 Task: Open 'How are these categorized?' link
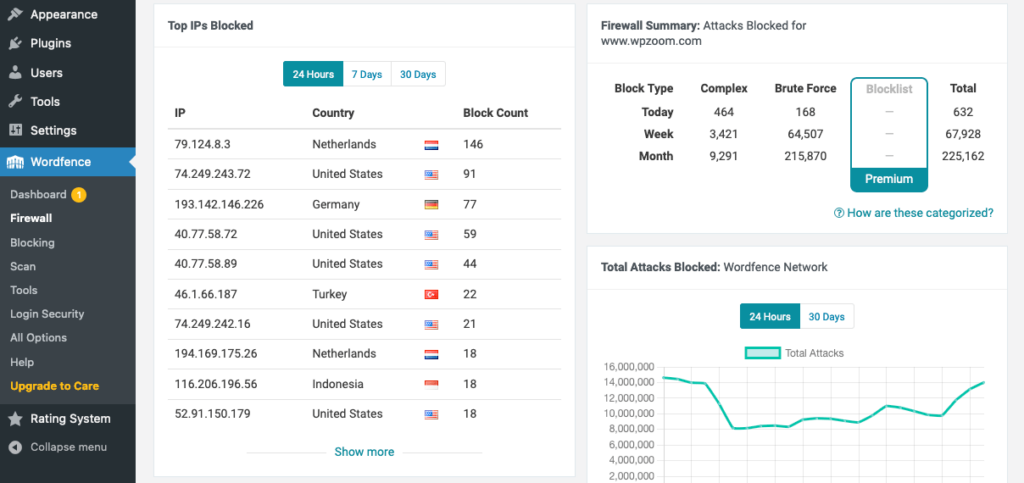(913, 213)
